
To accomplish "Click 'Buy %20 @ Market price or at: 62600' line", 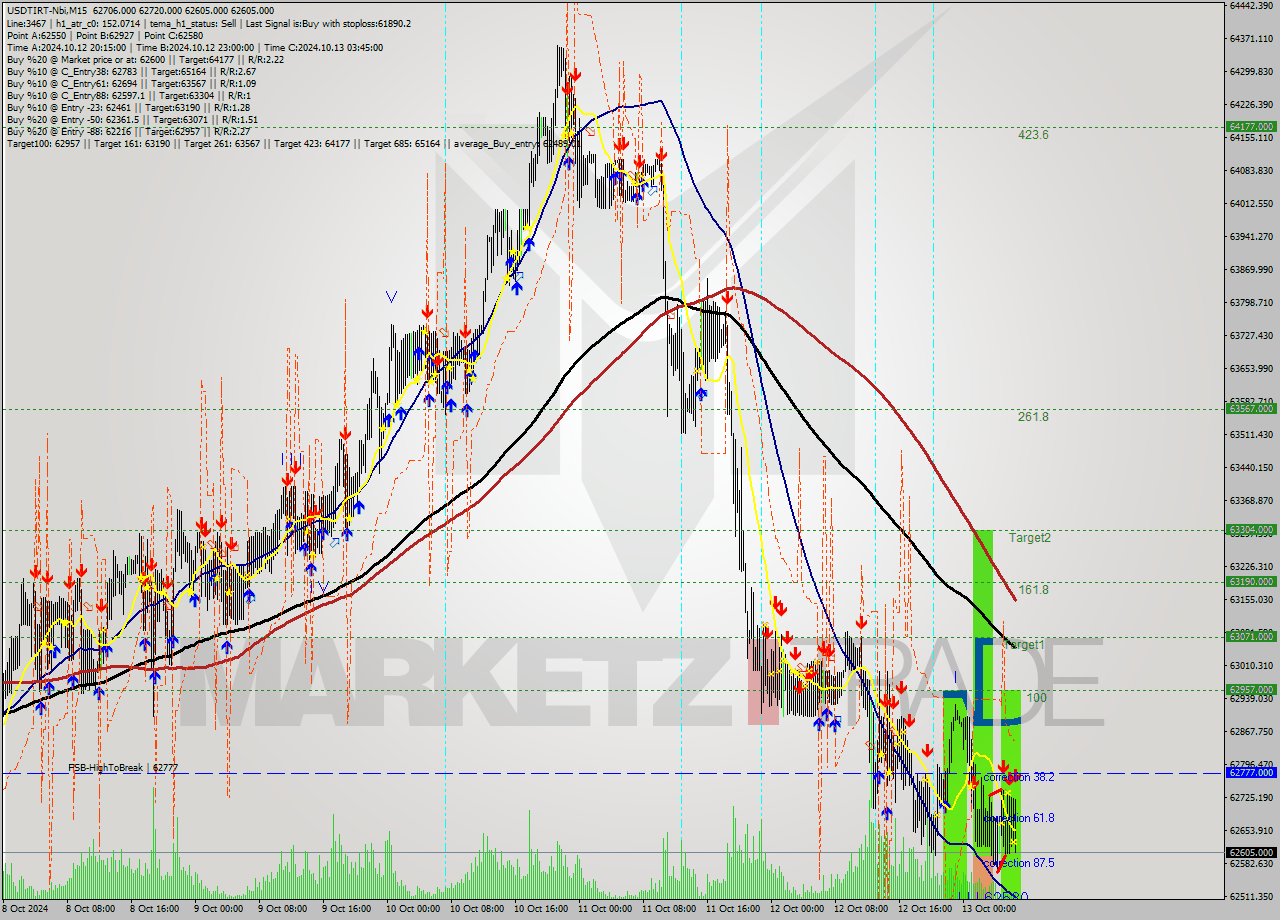I will coord(145,59).
